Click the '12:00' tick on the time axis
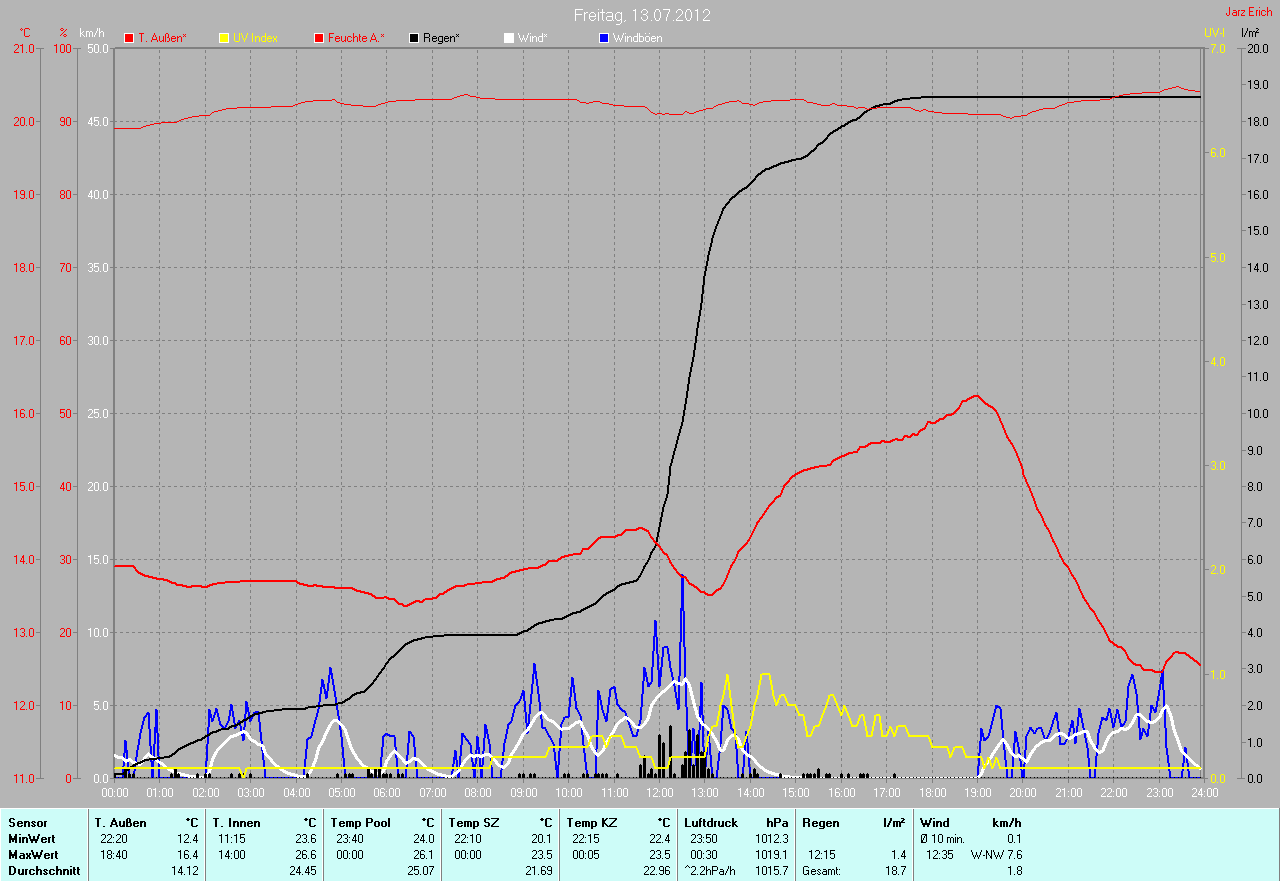Image resolution: width=1280 pixels, height=881 pixels. click(x=660, y=793)
